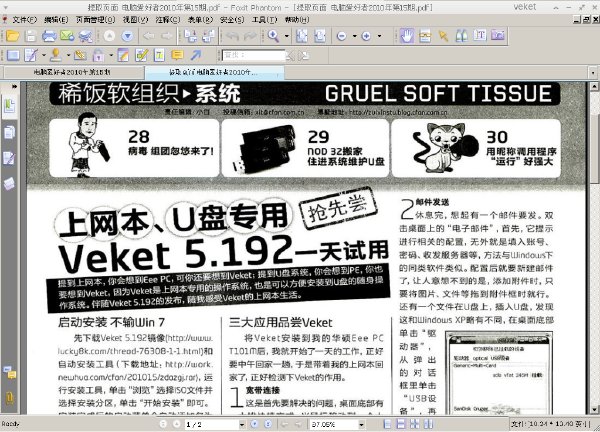Click the vertical scrollbar up arrow

(x=595, y=86)
